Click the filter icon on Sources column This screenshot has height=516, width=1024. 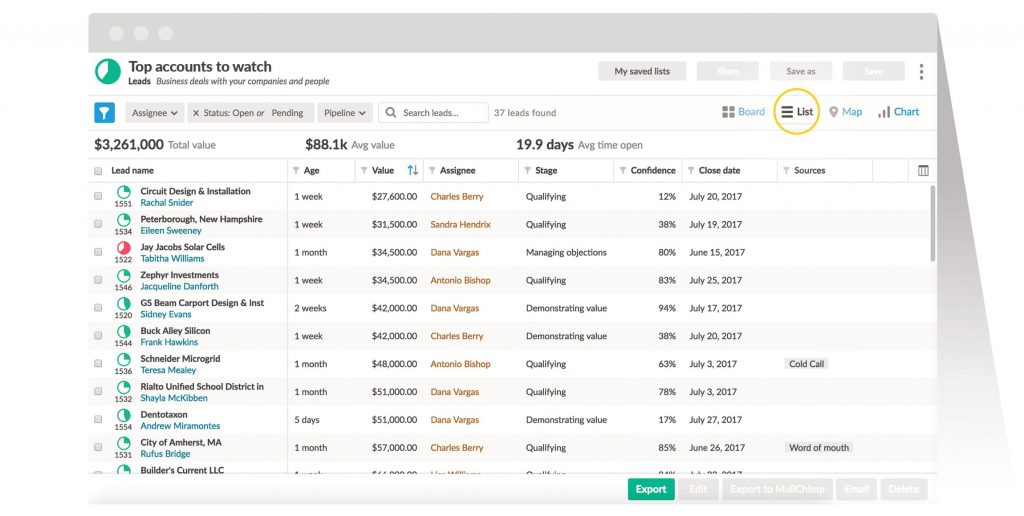785,171
